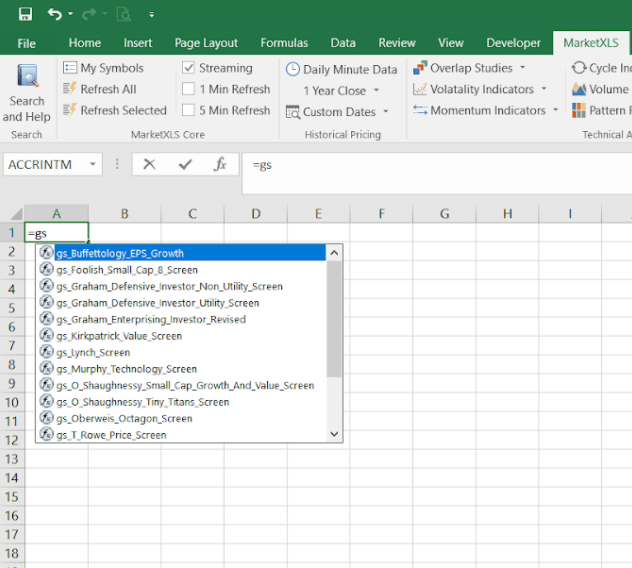Click the autocomplete list scrollbar thumb

(334, 319)
